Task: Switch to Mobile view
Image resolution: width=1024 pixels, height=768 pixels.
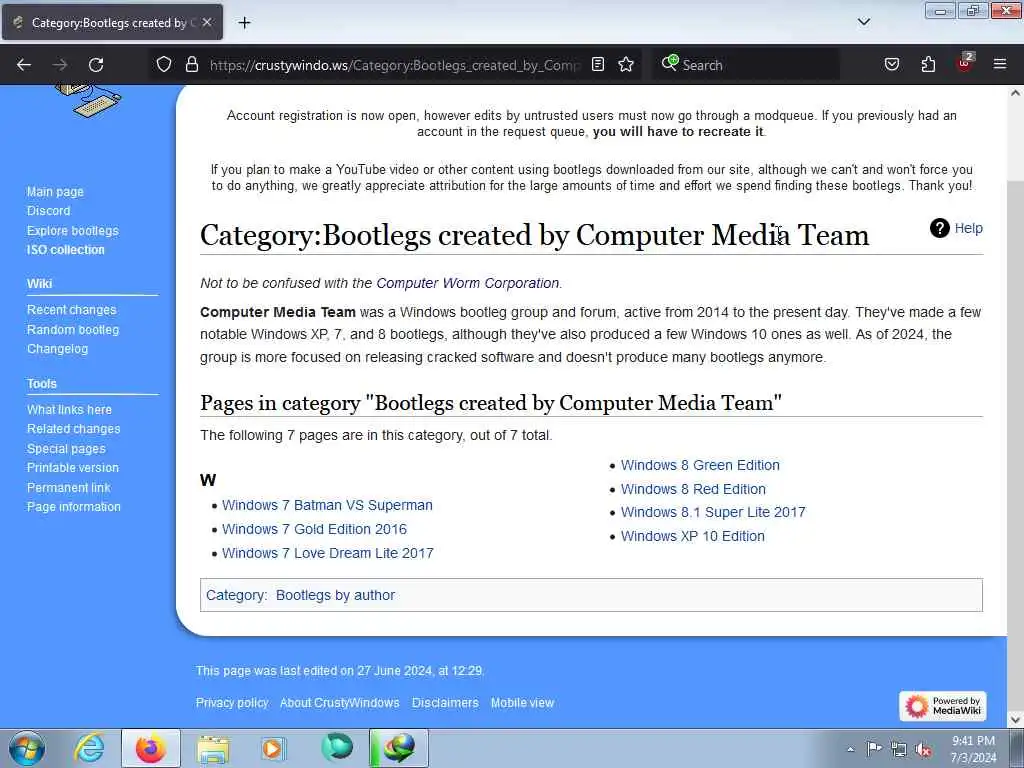Action: [522, 703]
